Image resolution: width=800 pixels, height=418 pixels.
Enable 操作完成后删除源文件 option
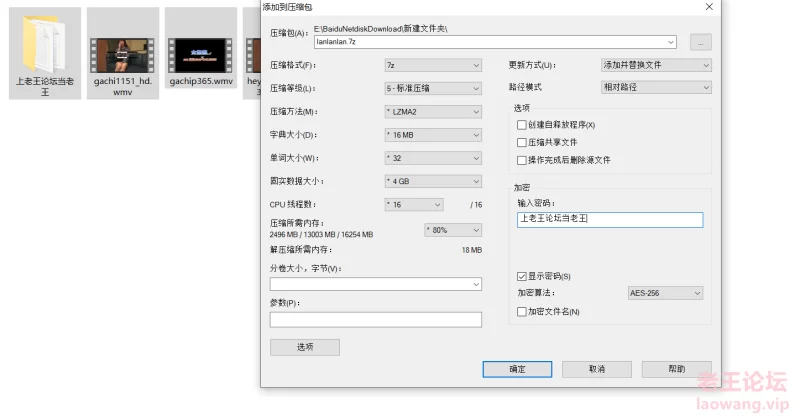coord(521,159)
